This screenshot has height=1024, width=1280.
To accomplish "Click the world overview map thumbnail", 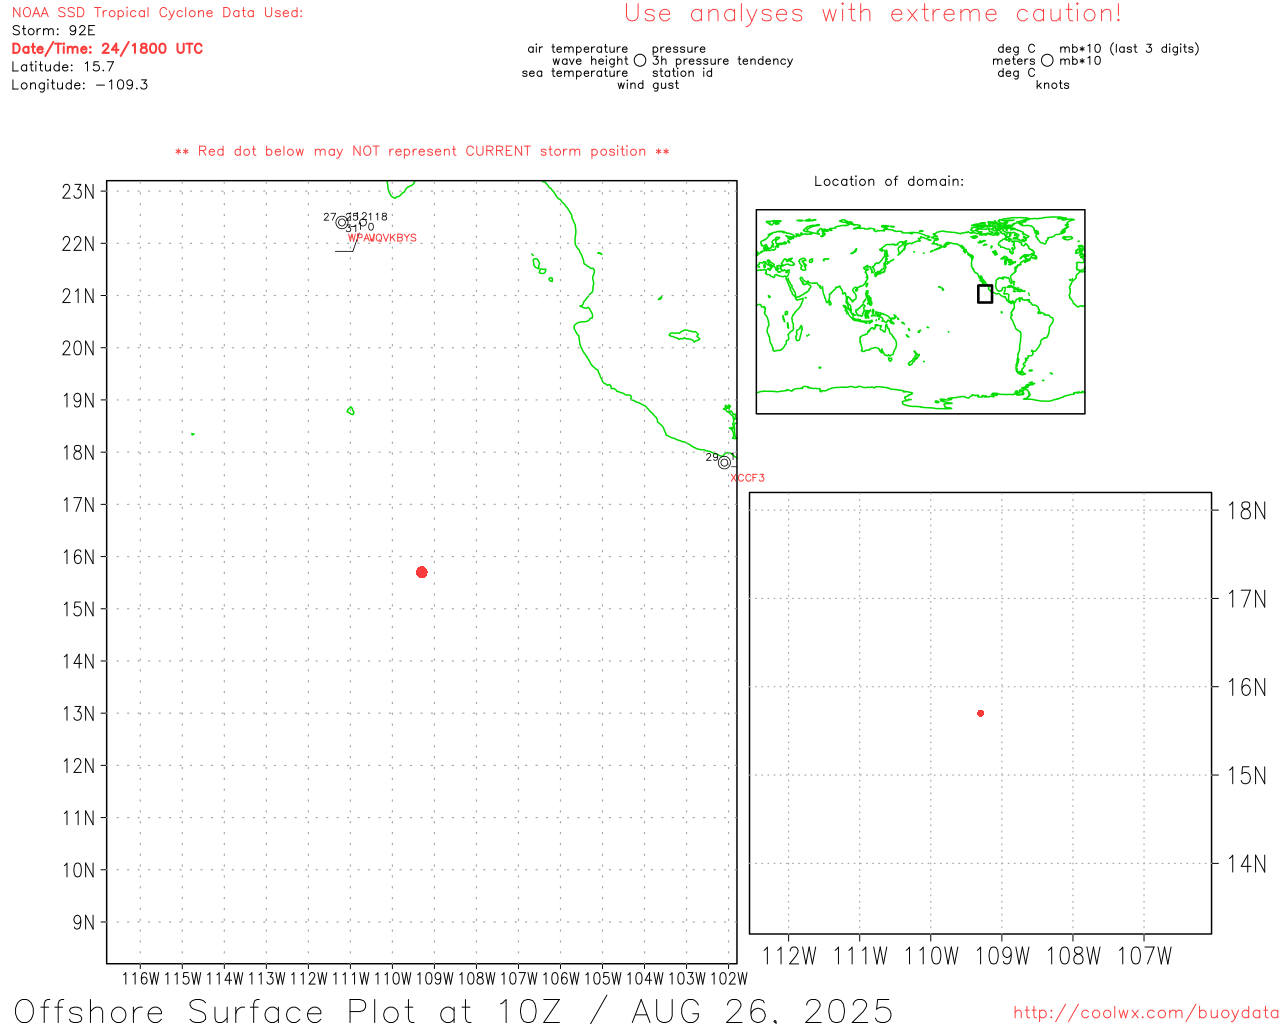I will pos(920,312).
